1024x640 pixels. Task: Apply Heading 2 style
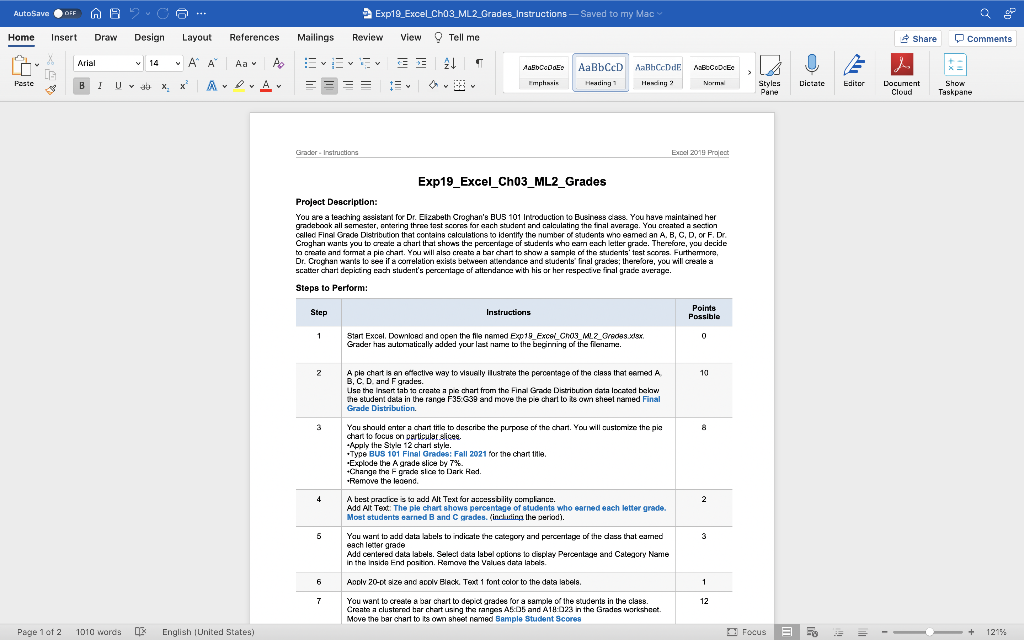point(658,72)
